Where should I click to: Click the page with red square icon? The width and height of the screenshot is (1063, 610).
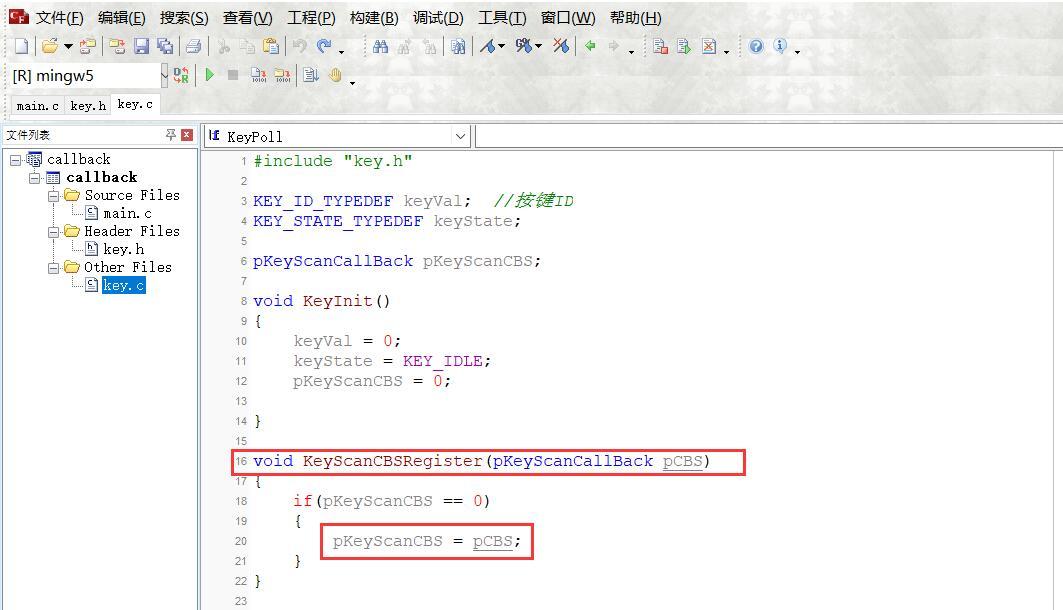(x=660, y=46)
